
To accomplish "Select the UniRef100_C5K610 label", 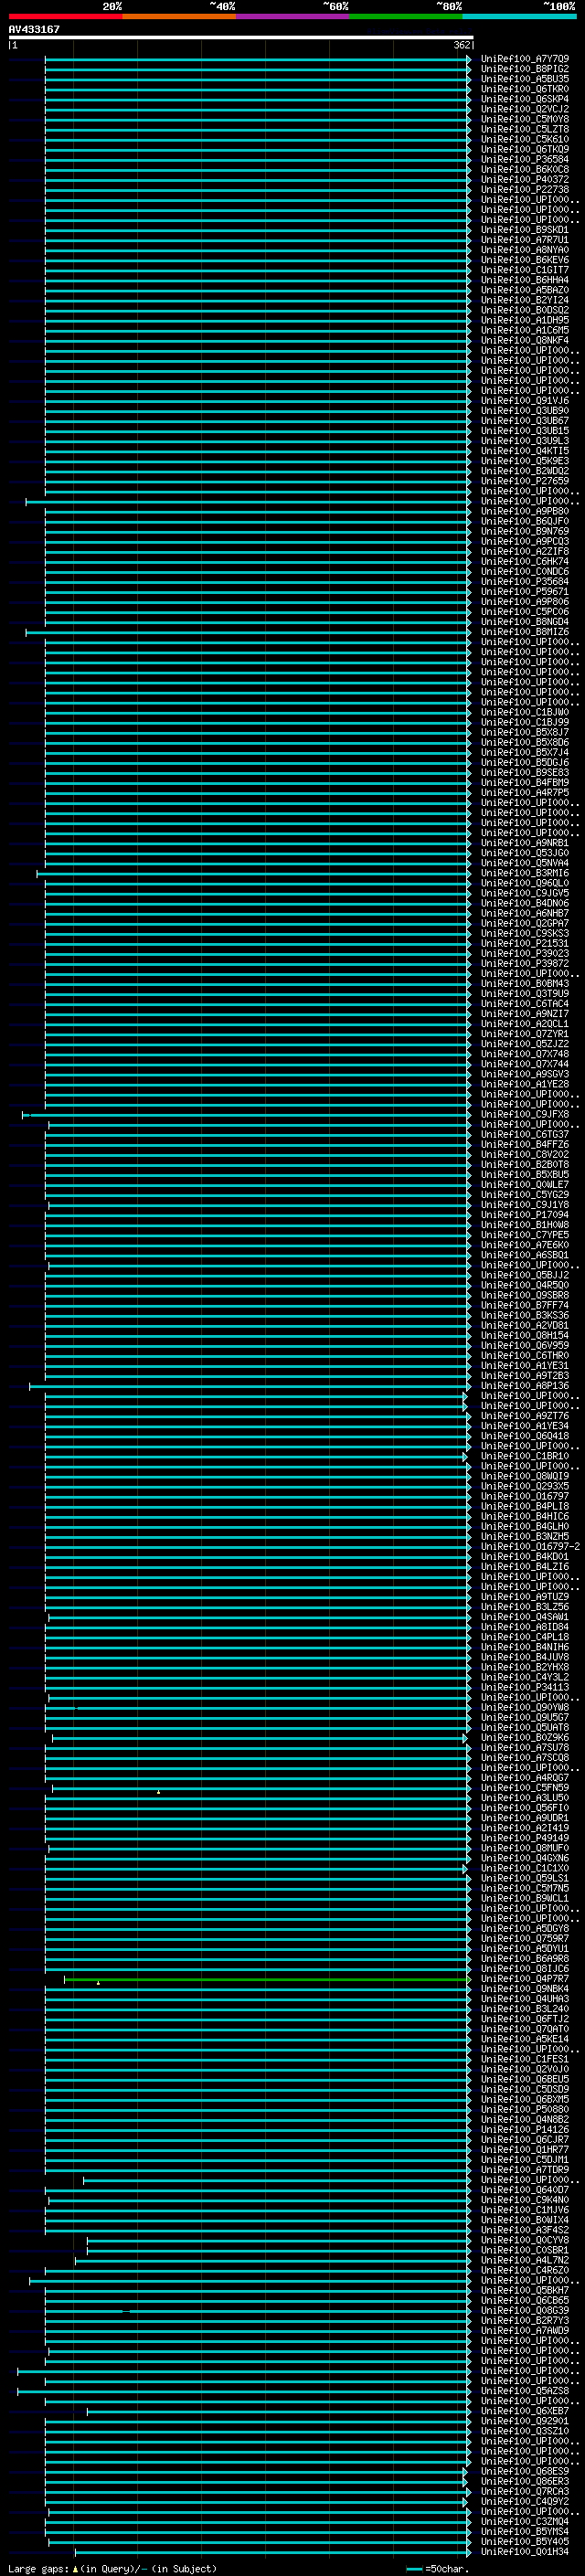I will tap(524, 139).
